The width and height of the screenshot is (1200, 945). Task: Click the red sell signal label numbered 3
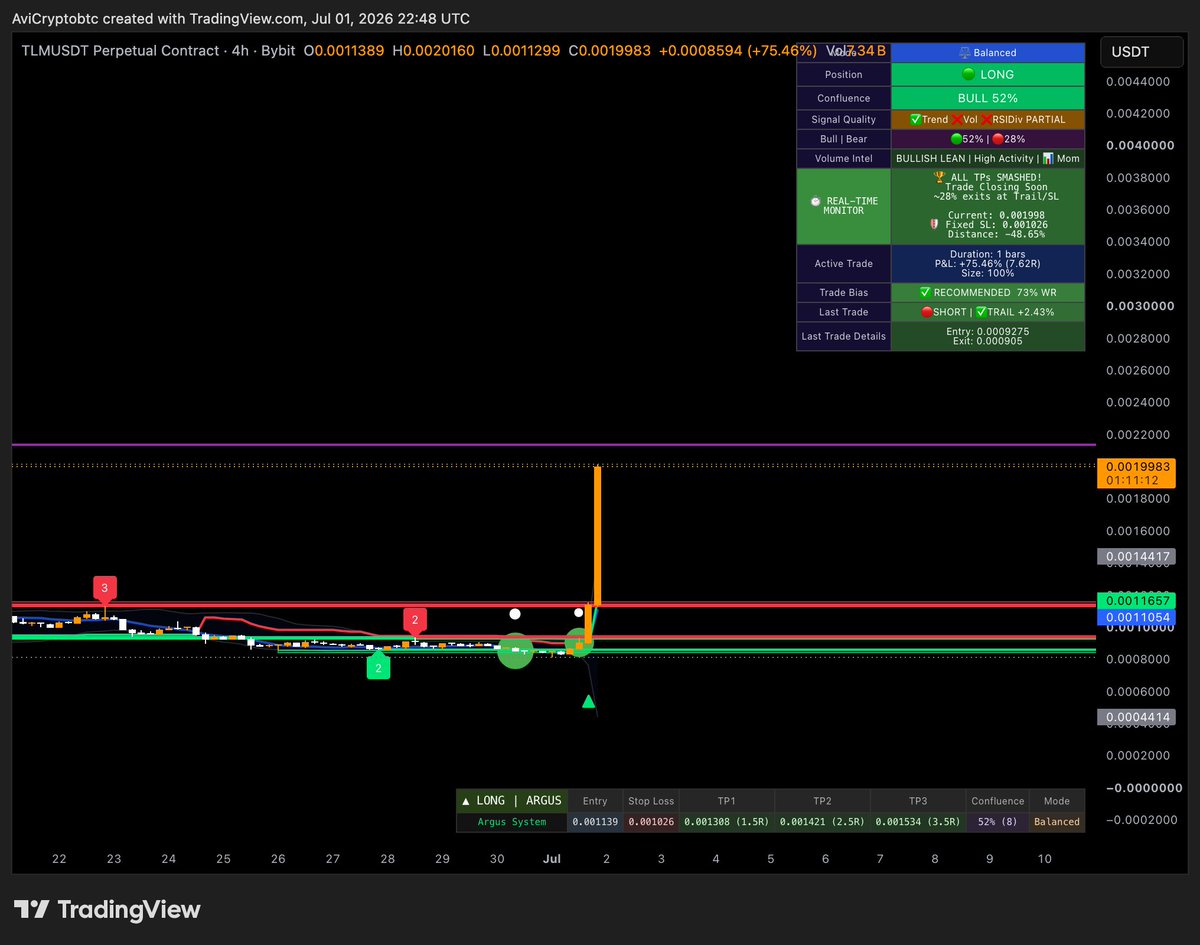pos(105,589)
